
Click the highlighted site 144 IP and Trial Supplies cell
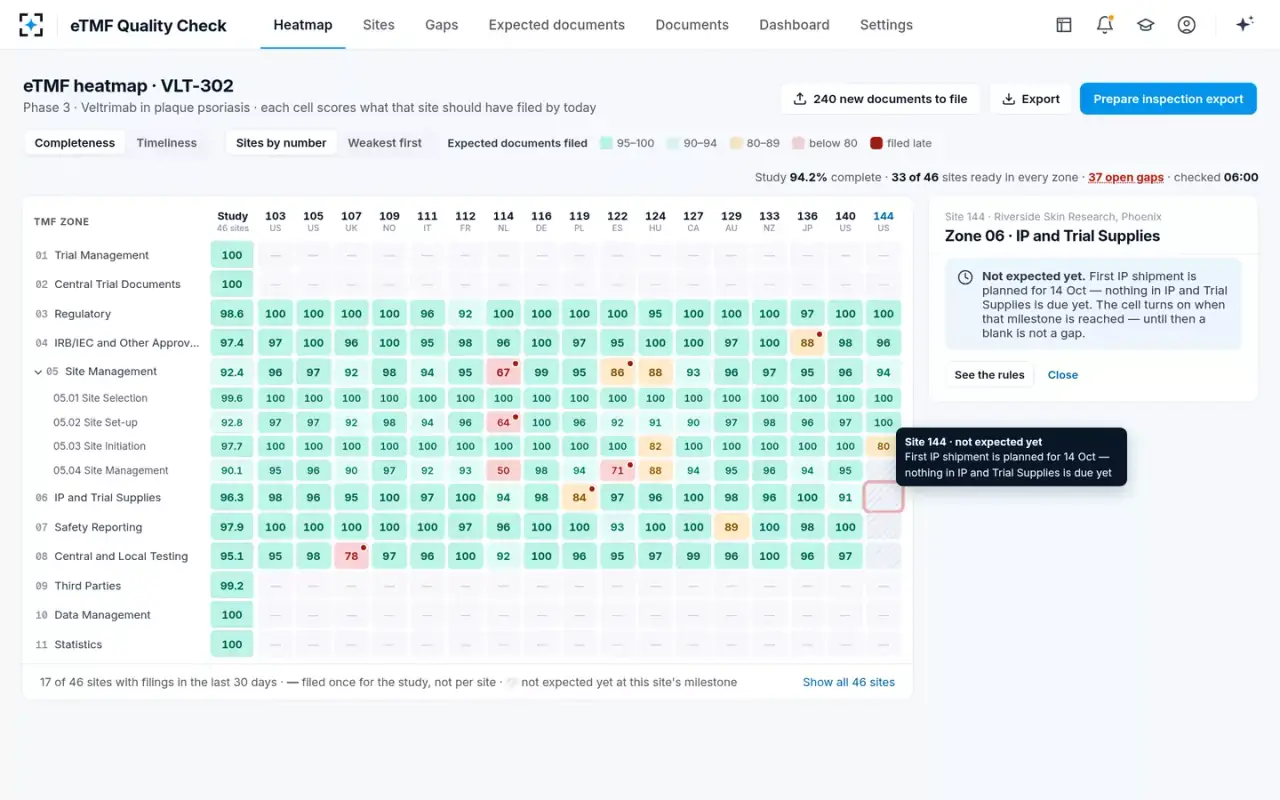click(883, 497)
